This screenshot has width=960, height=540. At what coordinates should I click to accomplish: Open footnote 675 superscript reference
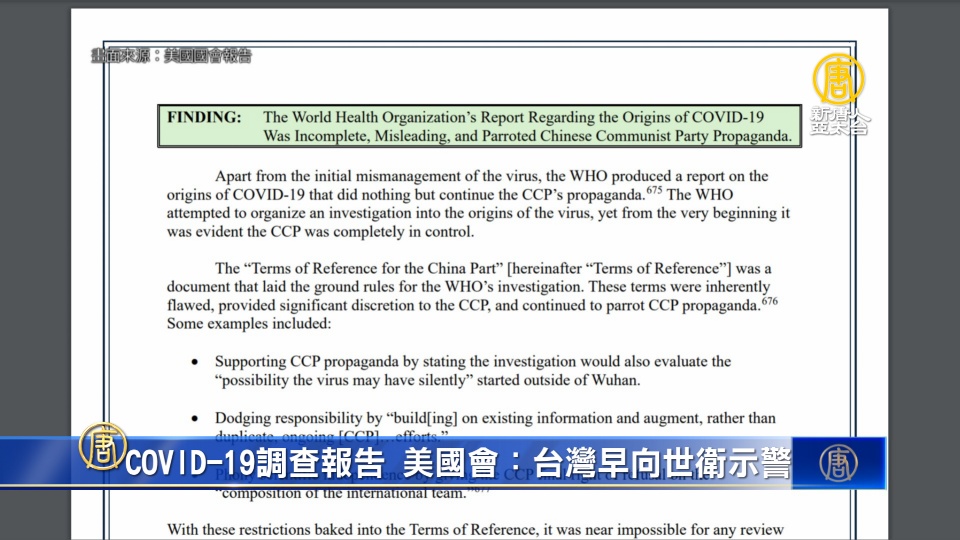[x=653, y=188]
